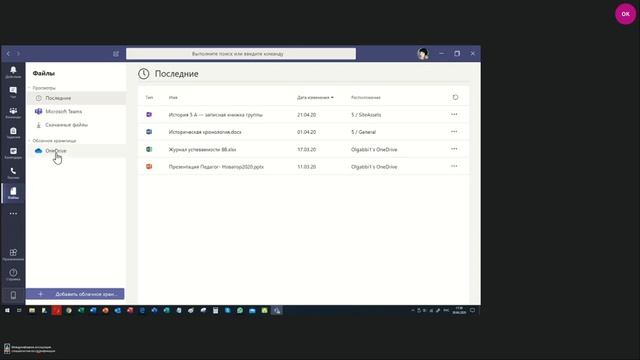Viewport: 640px width, 360px height.
Task: Open more options for Презентация Педагог row
Action: pos(454,167)
